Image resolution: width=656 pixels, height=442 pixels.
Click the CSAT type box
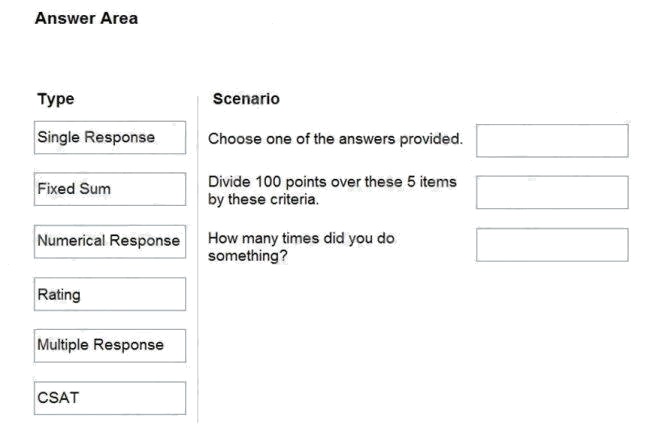click(x=109, y=398)
